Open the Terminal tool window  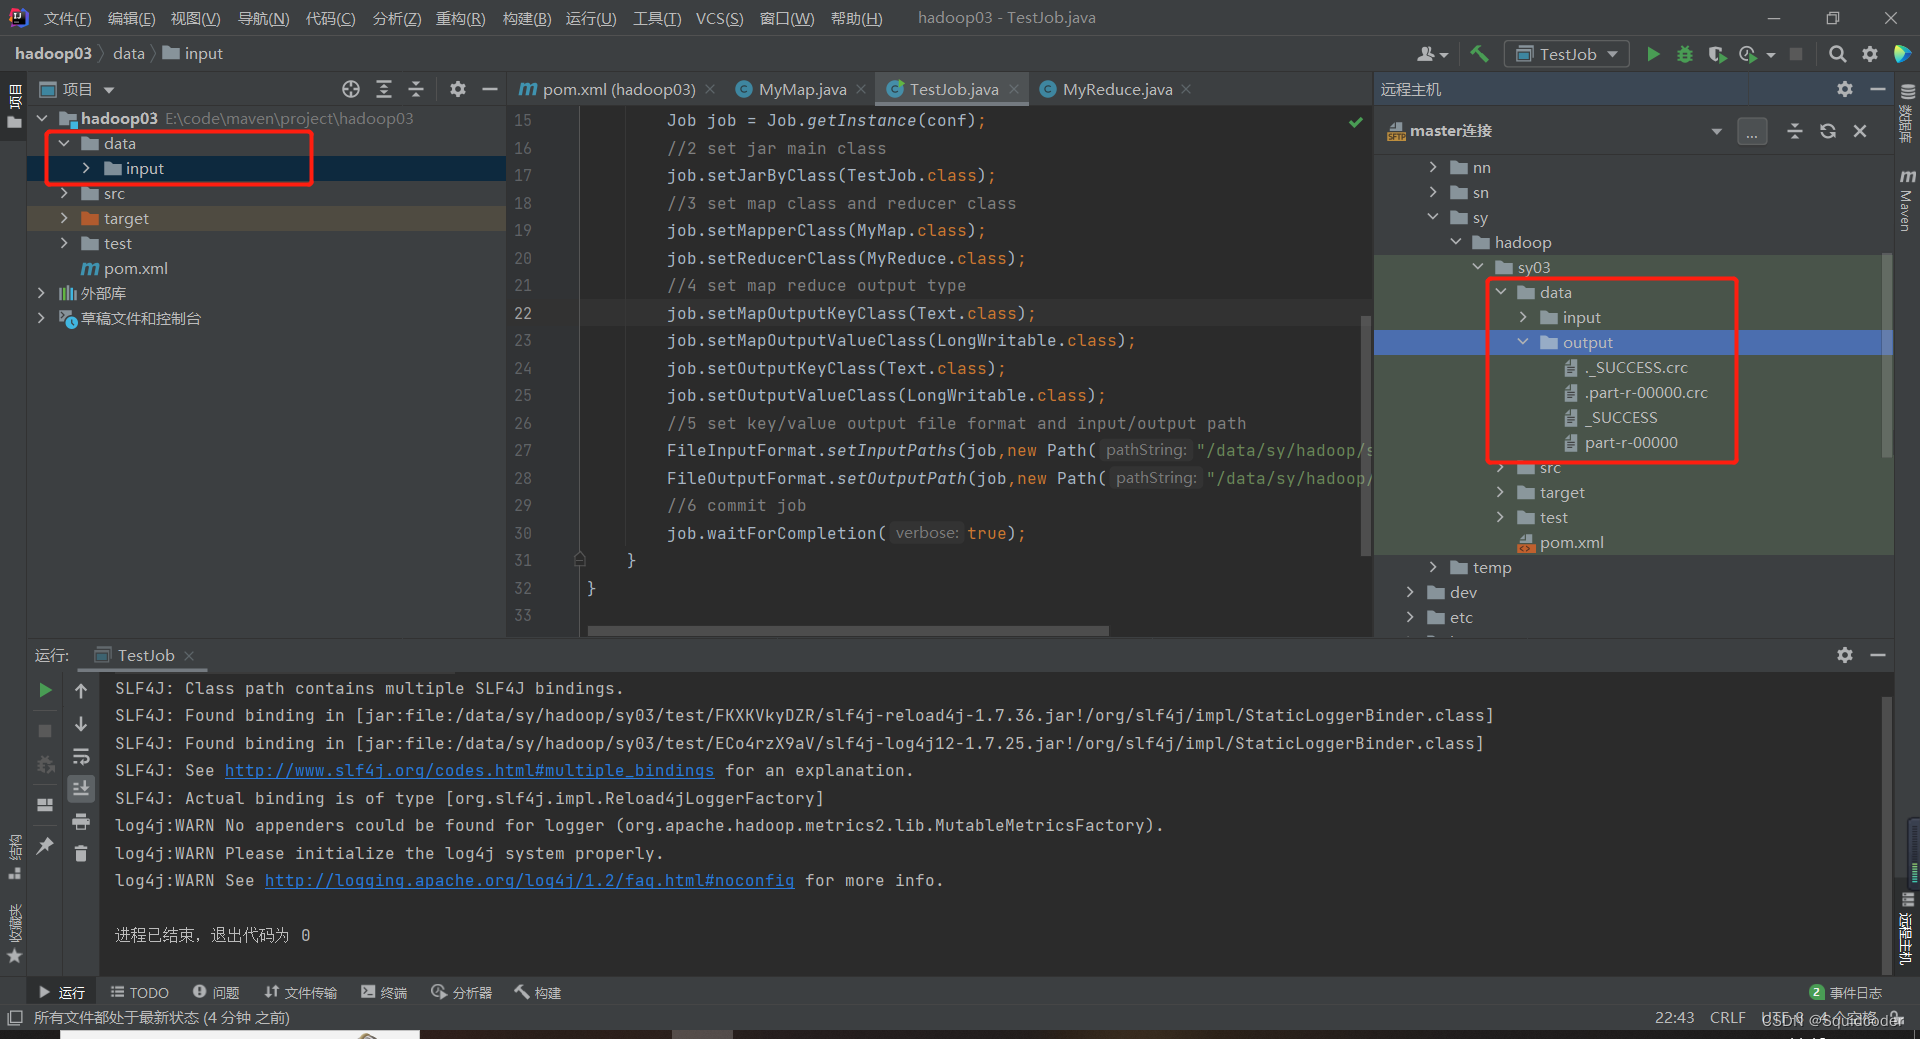click(384, 992)
